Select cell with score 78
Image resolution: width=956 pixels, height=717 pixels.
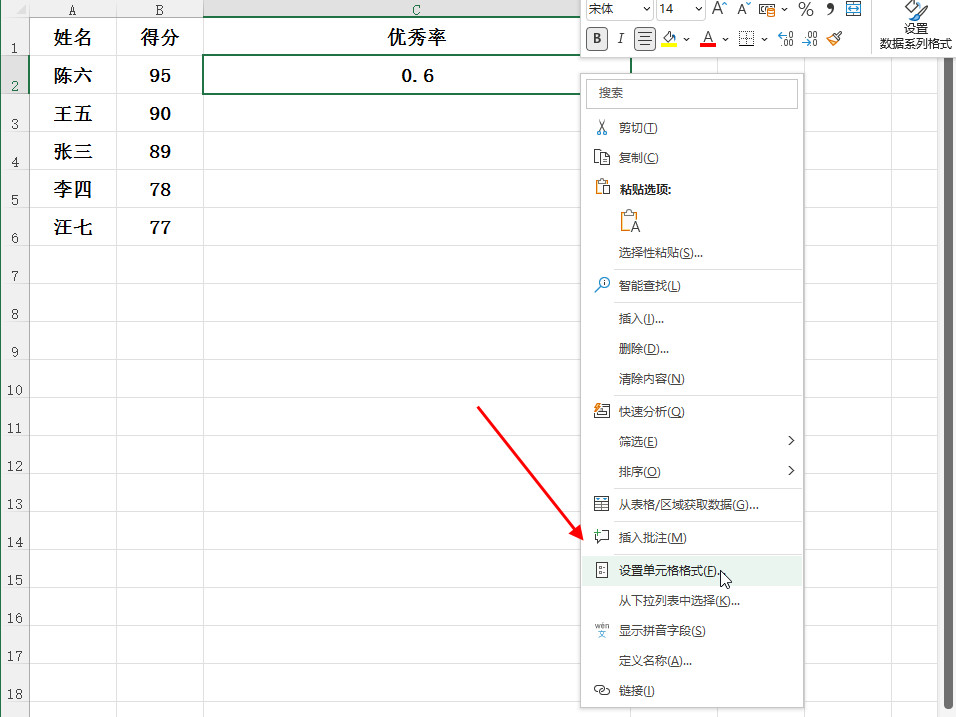pos(160,189)
